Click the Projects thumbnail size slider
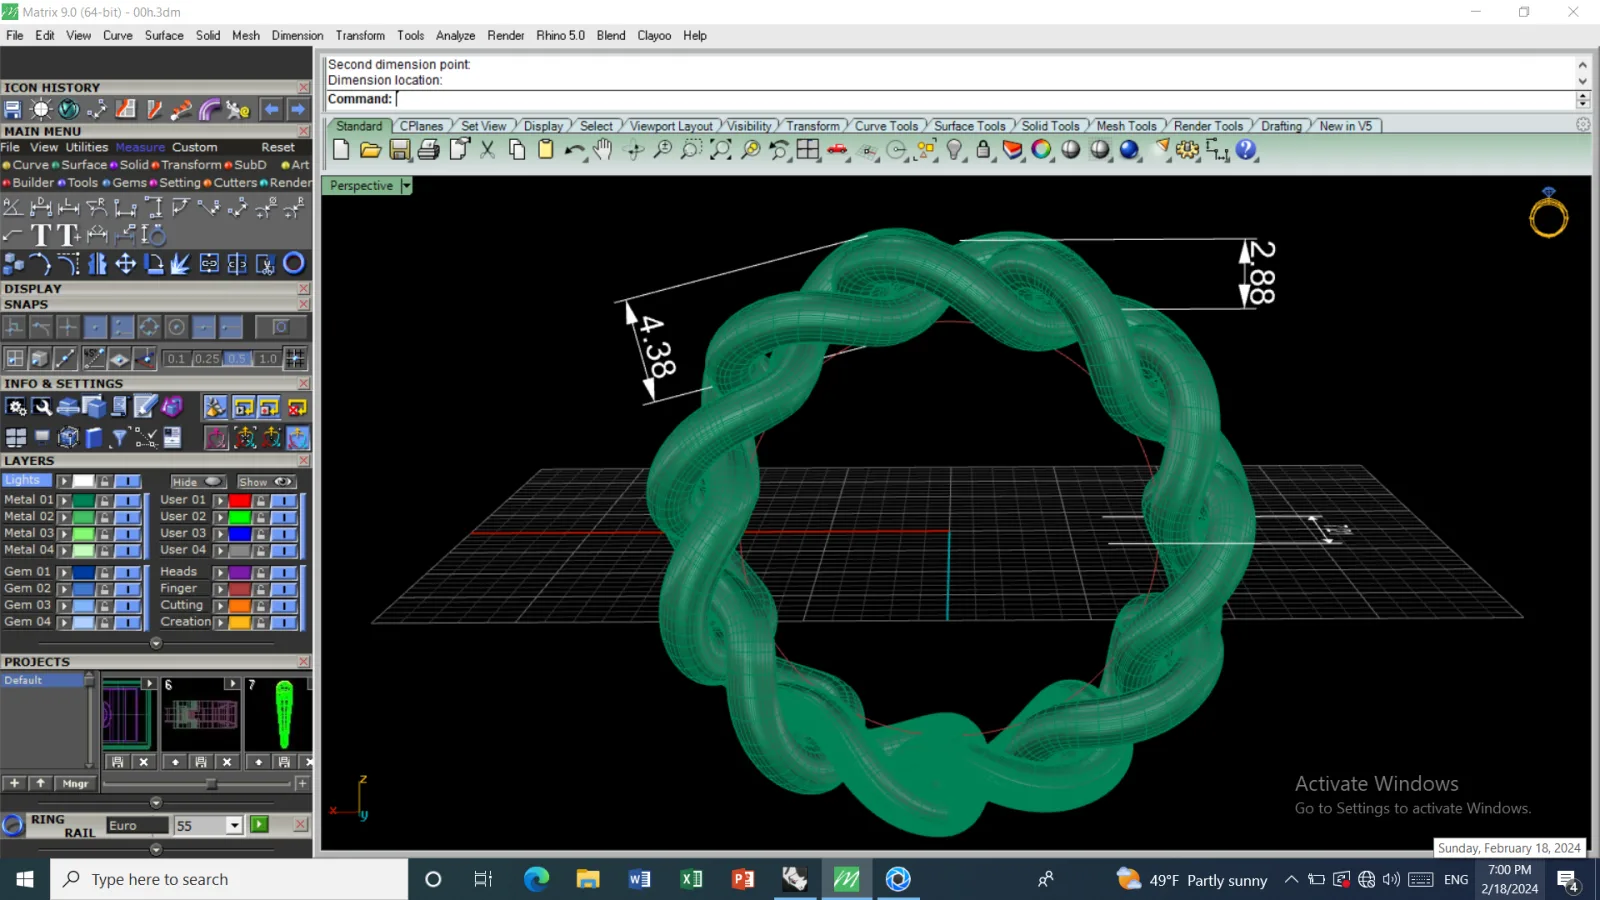This screenshot has height=900, width=1600. point(211,784)
